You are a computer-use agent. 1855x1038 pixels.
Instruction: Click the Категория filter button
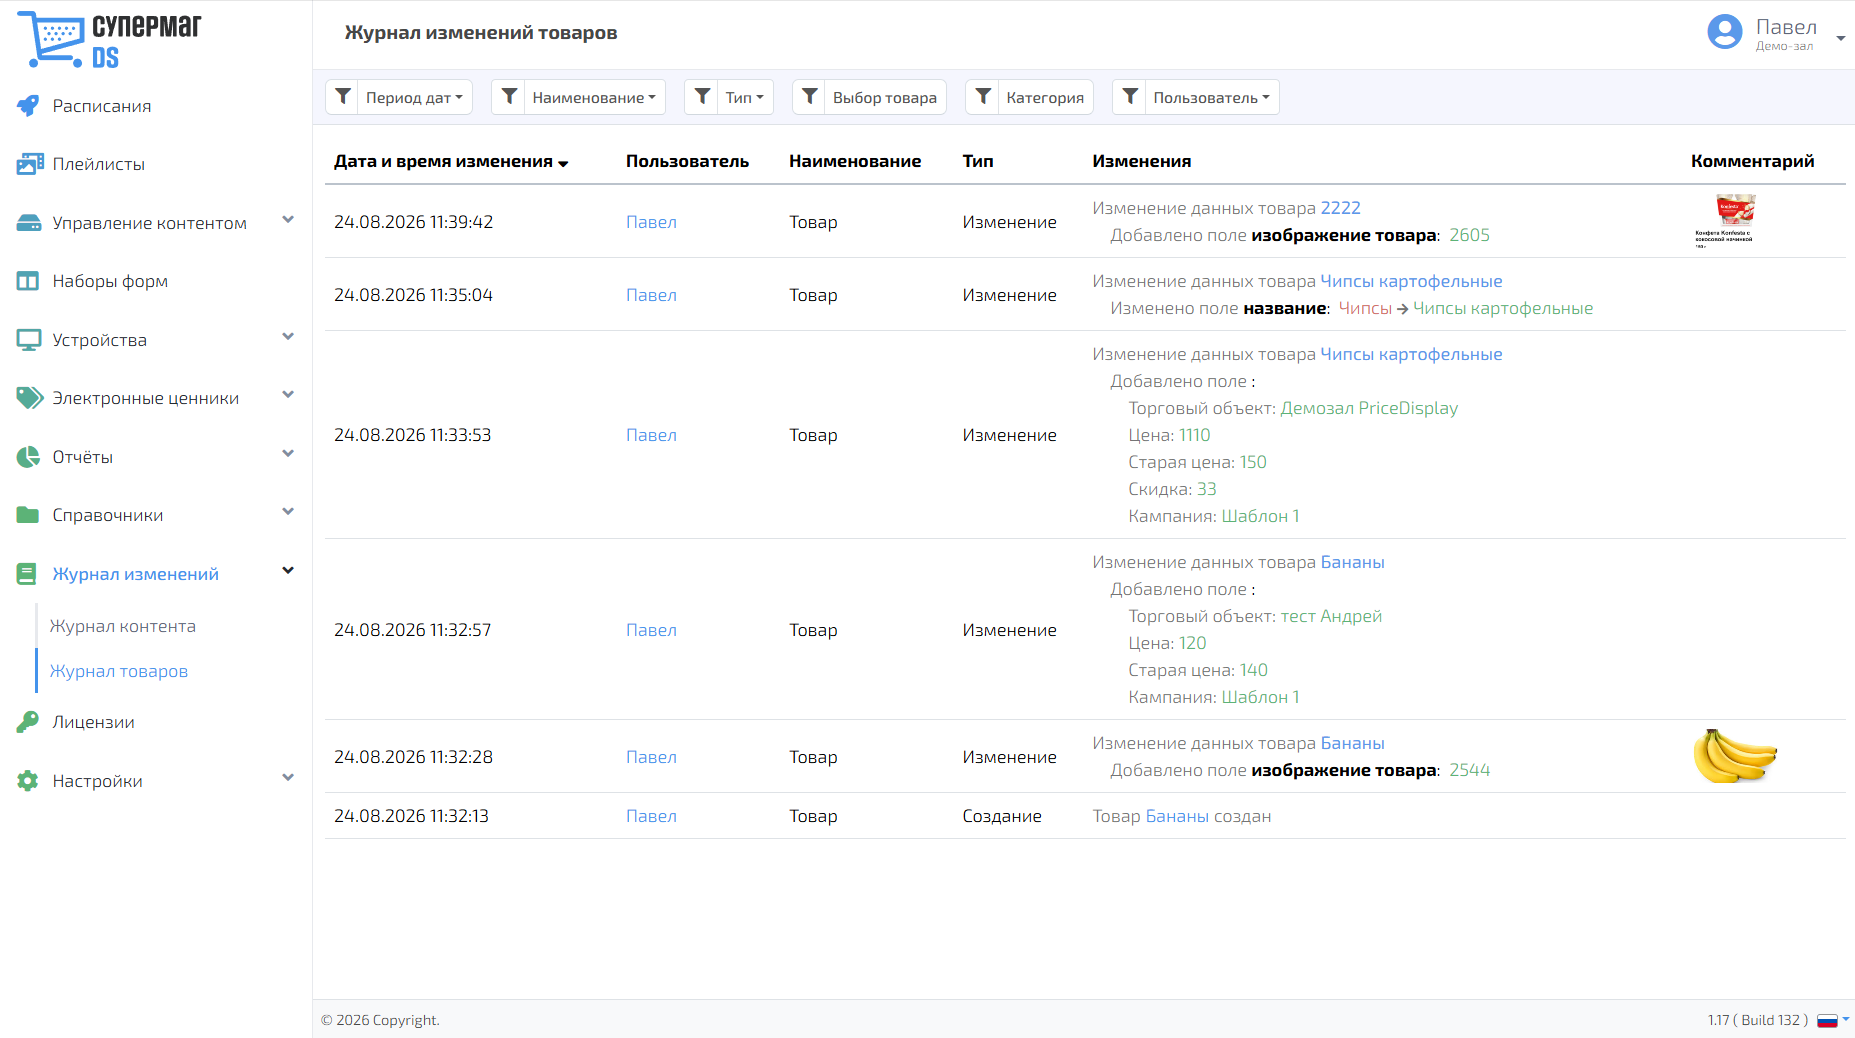click(1045, 97)
